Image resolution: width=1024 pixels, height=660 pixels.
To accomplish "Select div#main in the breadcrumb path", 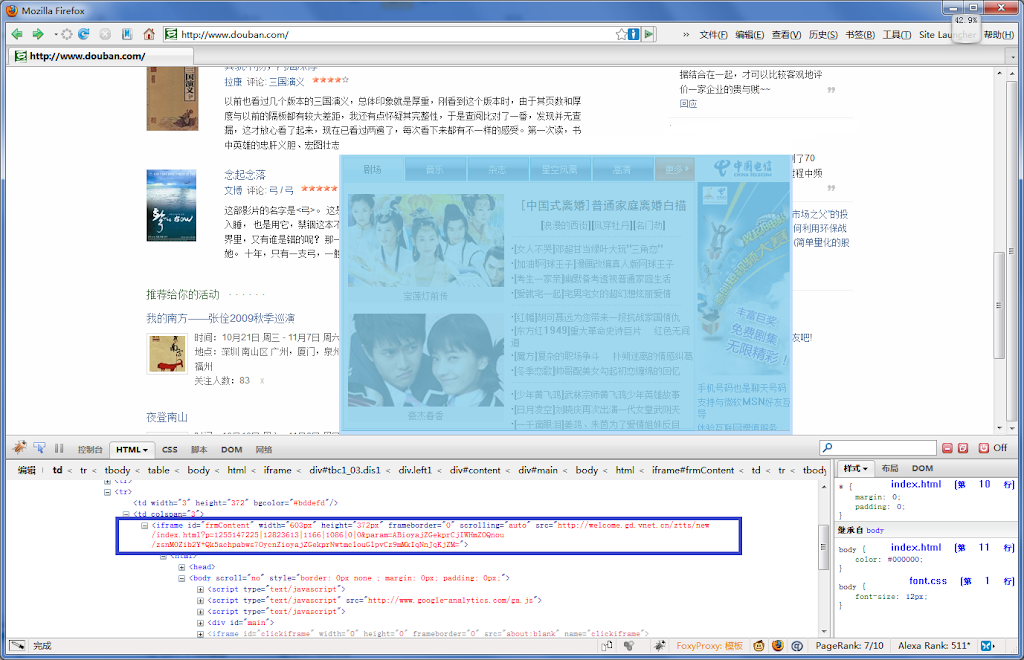I will (x=538, y=470).
